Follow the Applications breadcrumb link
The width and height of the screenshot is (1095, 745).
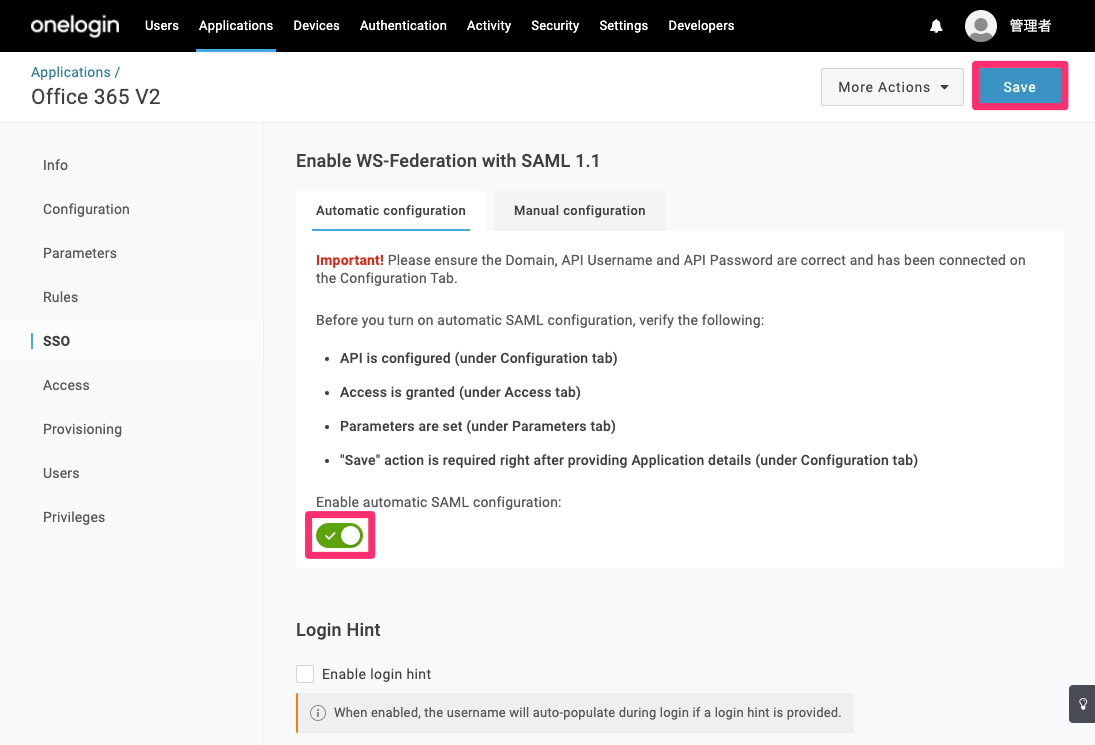[71, 72]
